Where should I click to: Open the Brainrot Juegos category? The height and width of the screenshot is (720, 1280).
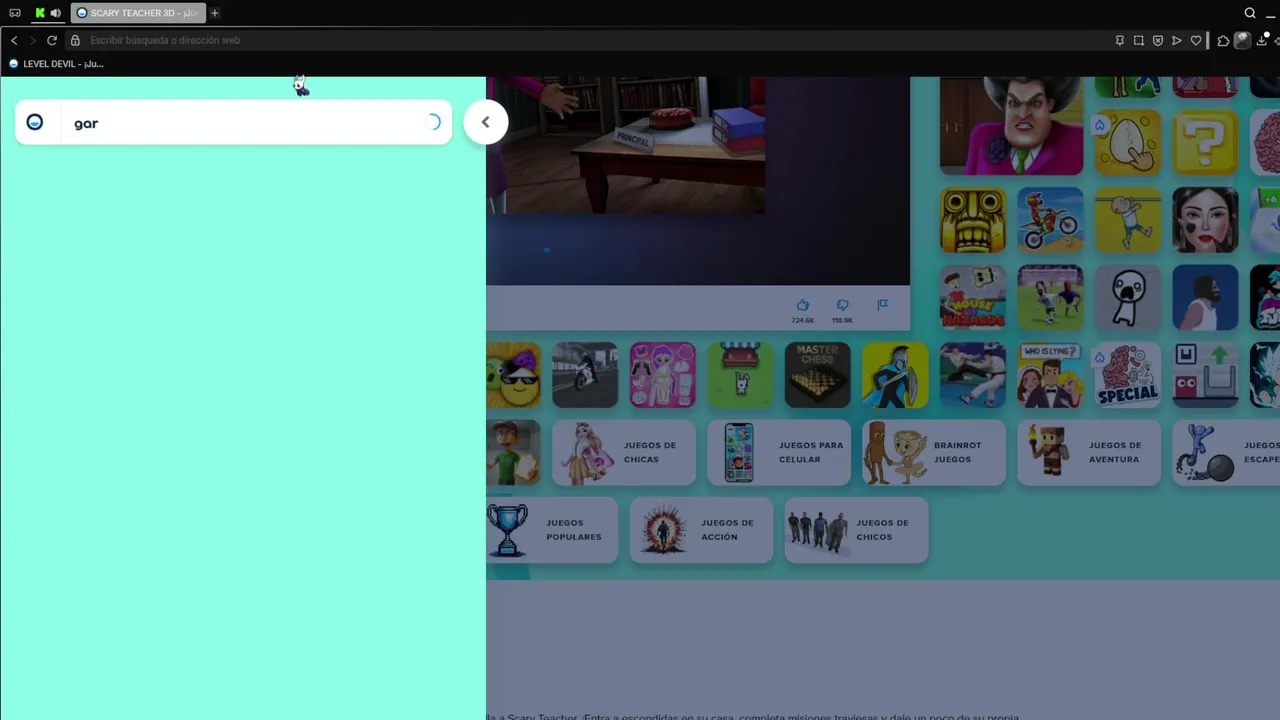pyautogui.click(x=934, y=452)
